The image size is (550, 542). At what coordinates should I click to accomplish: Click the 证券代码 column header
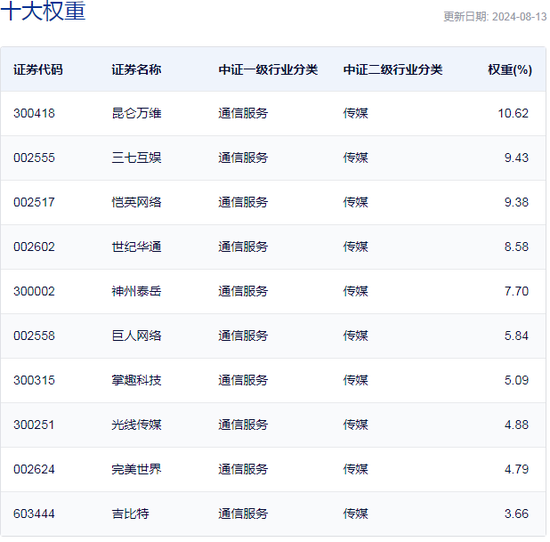coord(38,69)
